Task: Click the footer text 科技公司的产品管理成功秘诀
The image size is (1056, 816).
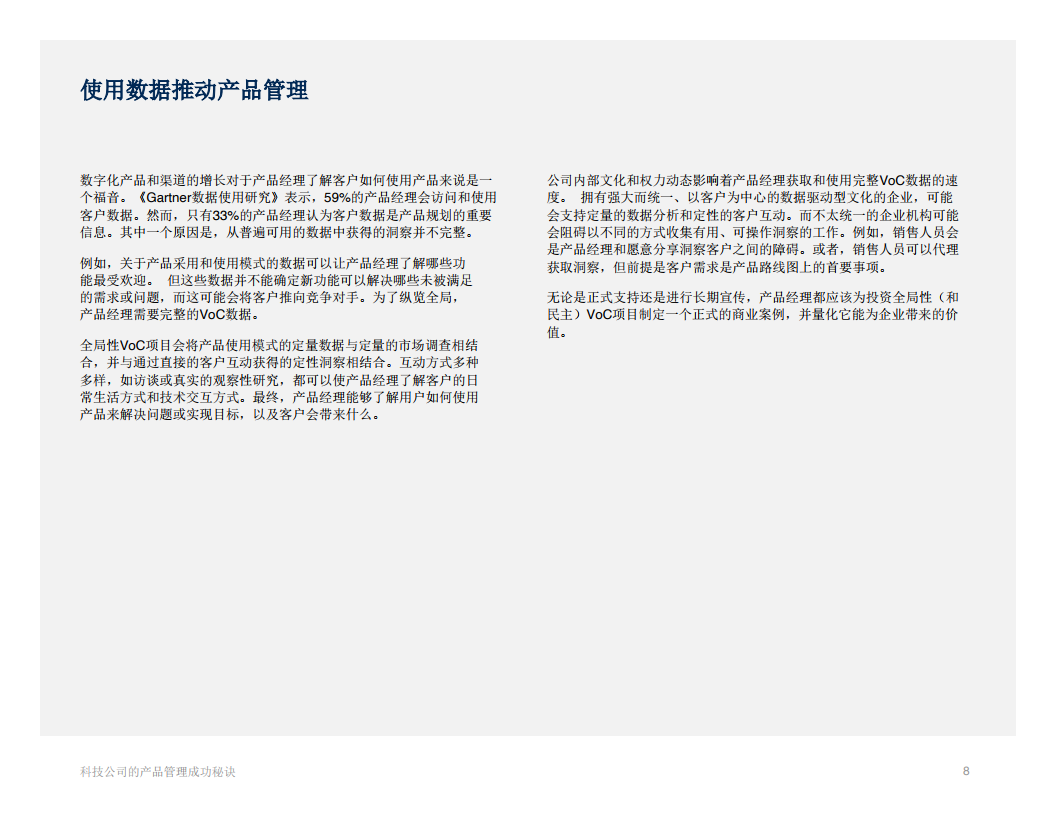Action: 158,772
